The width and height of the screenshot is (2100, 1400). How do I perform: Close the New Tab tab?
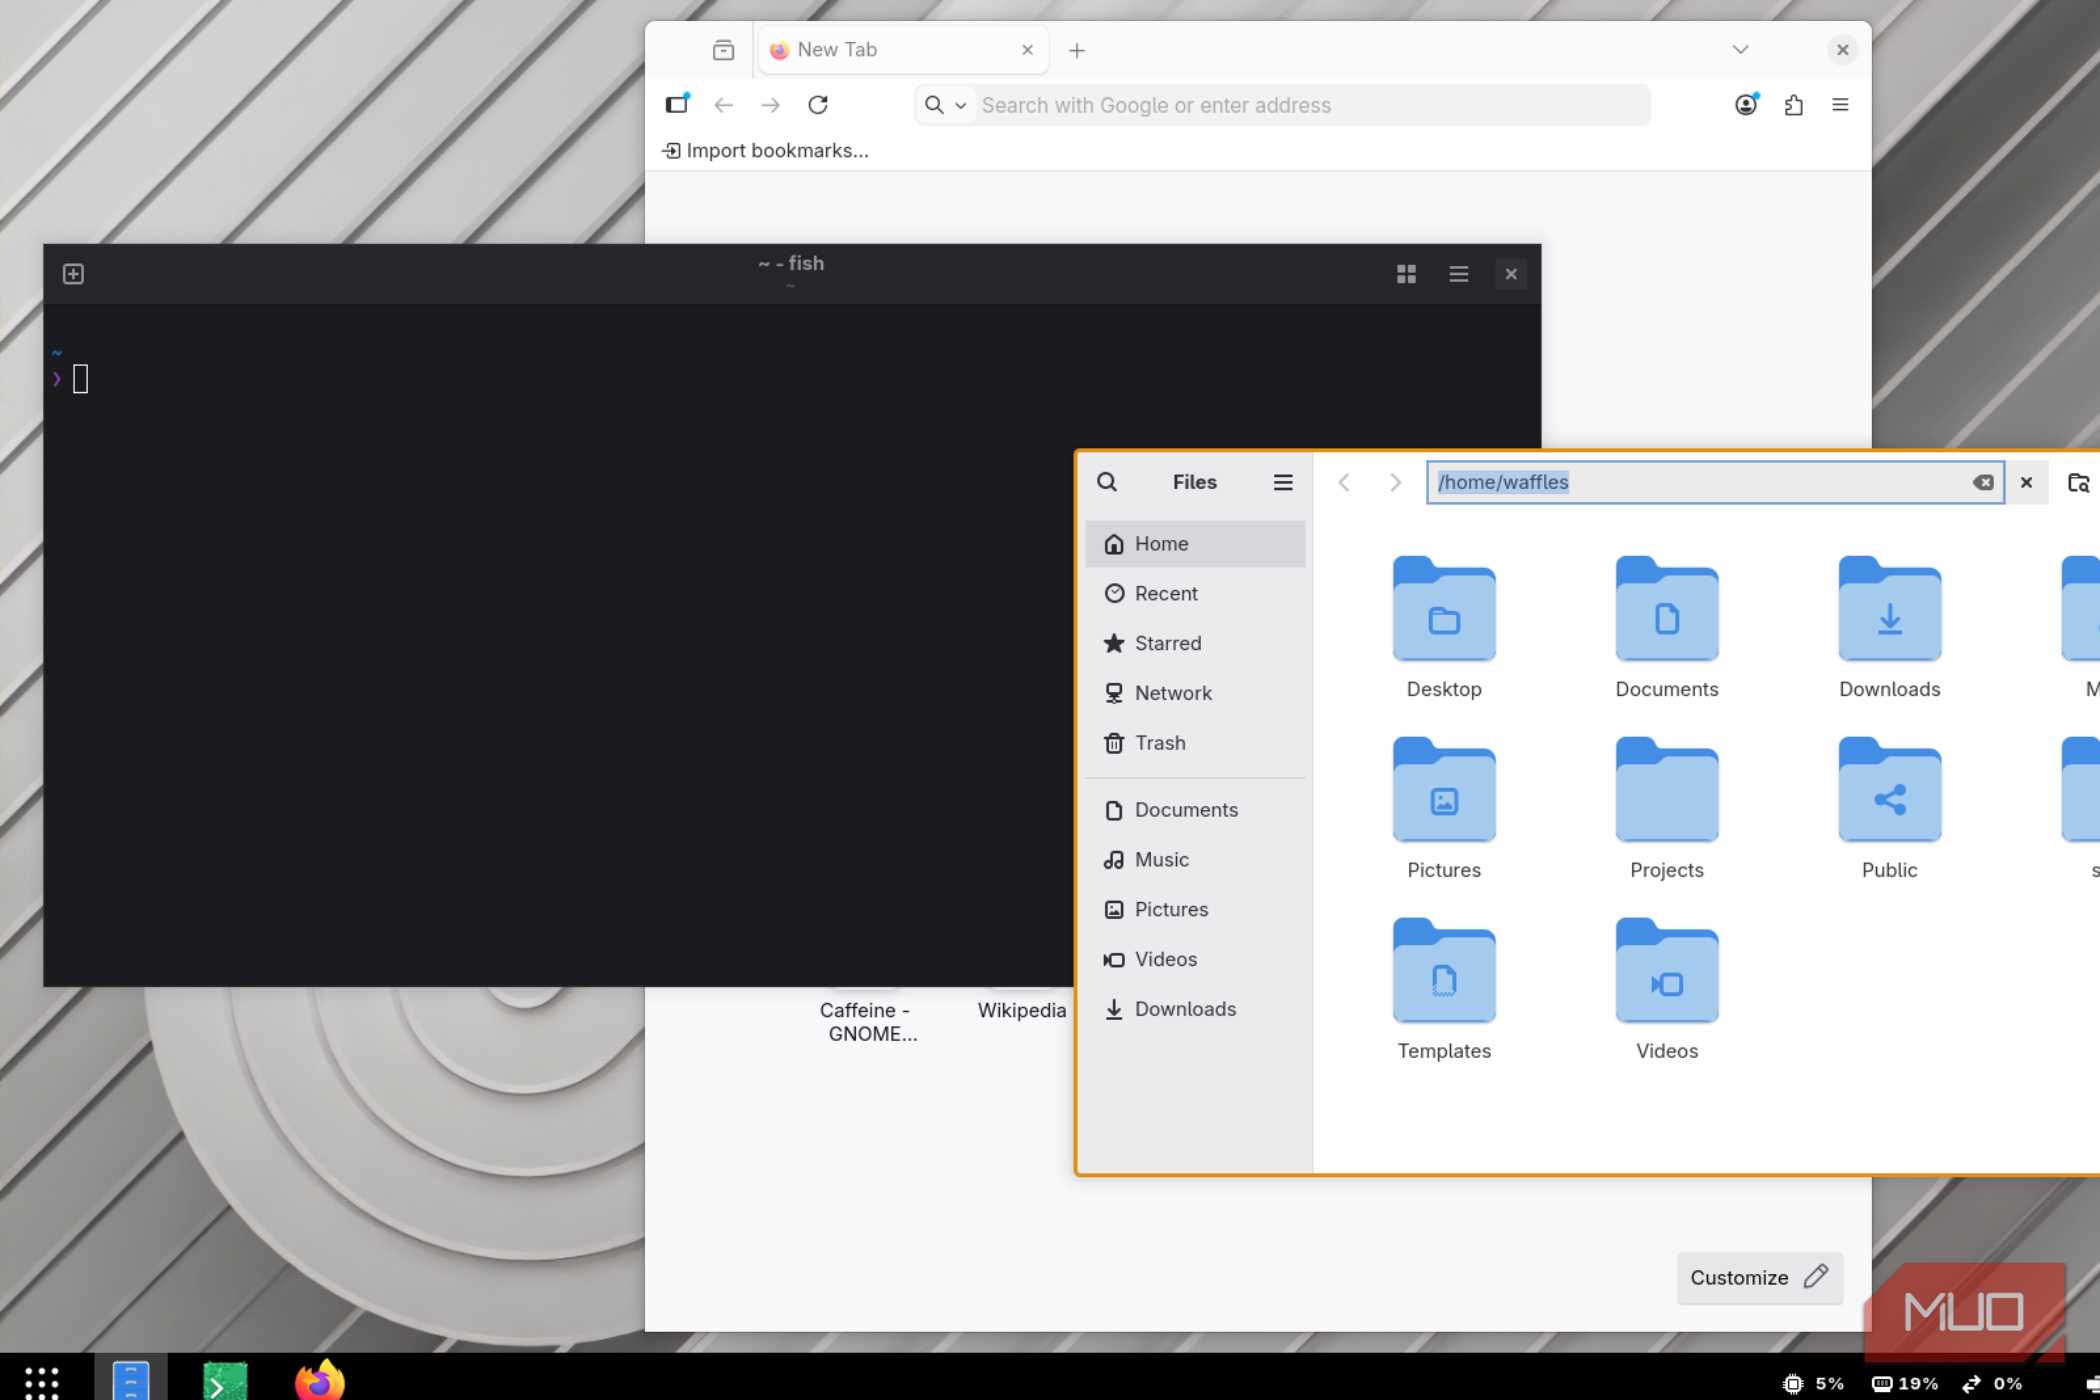(x=1027, y=50)
